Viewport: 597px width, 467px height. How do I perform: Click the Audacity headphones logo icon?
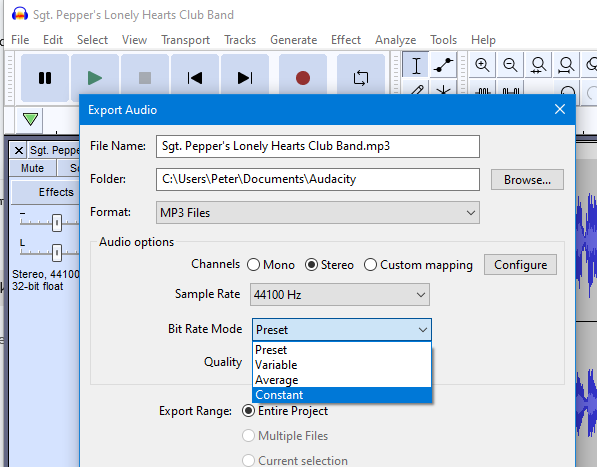(x=20, y=14)
